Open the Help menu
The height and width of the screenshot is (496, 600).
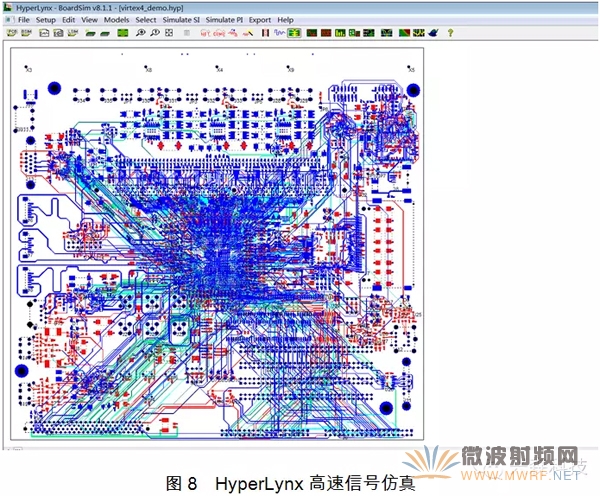[285, 20]
